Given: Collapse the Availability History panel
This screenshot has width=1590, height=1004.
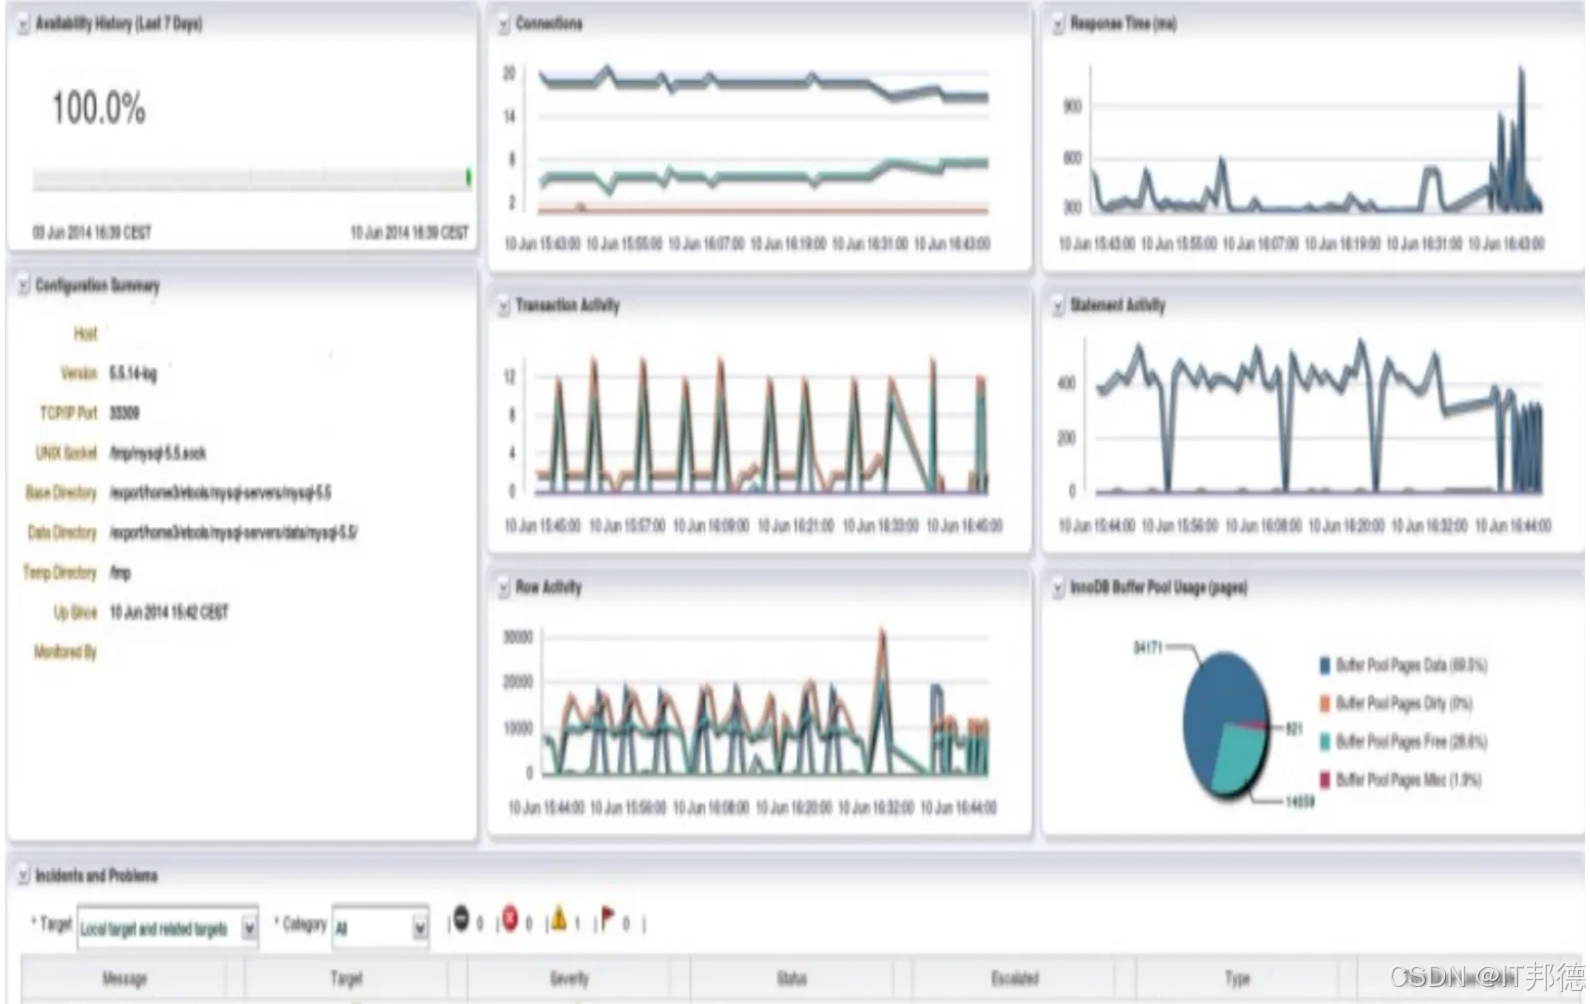Looking at the screenshot, I should tap(23, 25).
